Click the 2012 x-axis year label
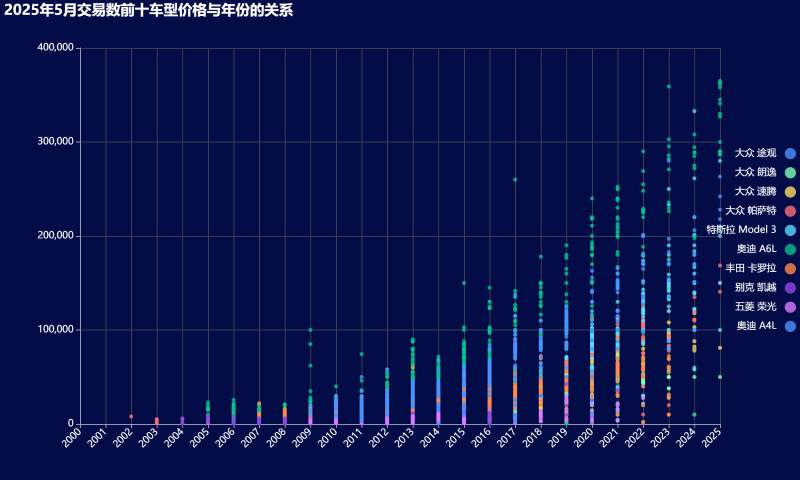This screenshot has height=480, width=800. [379, 437]
